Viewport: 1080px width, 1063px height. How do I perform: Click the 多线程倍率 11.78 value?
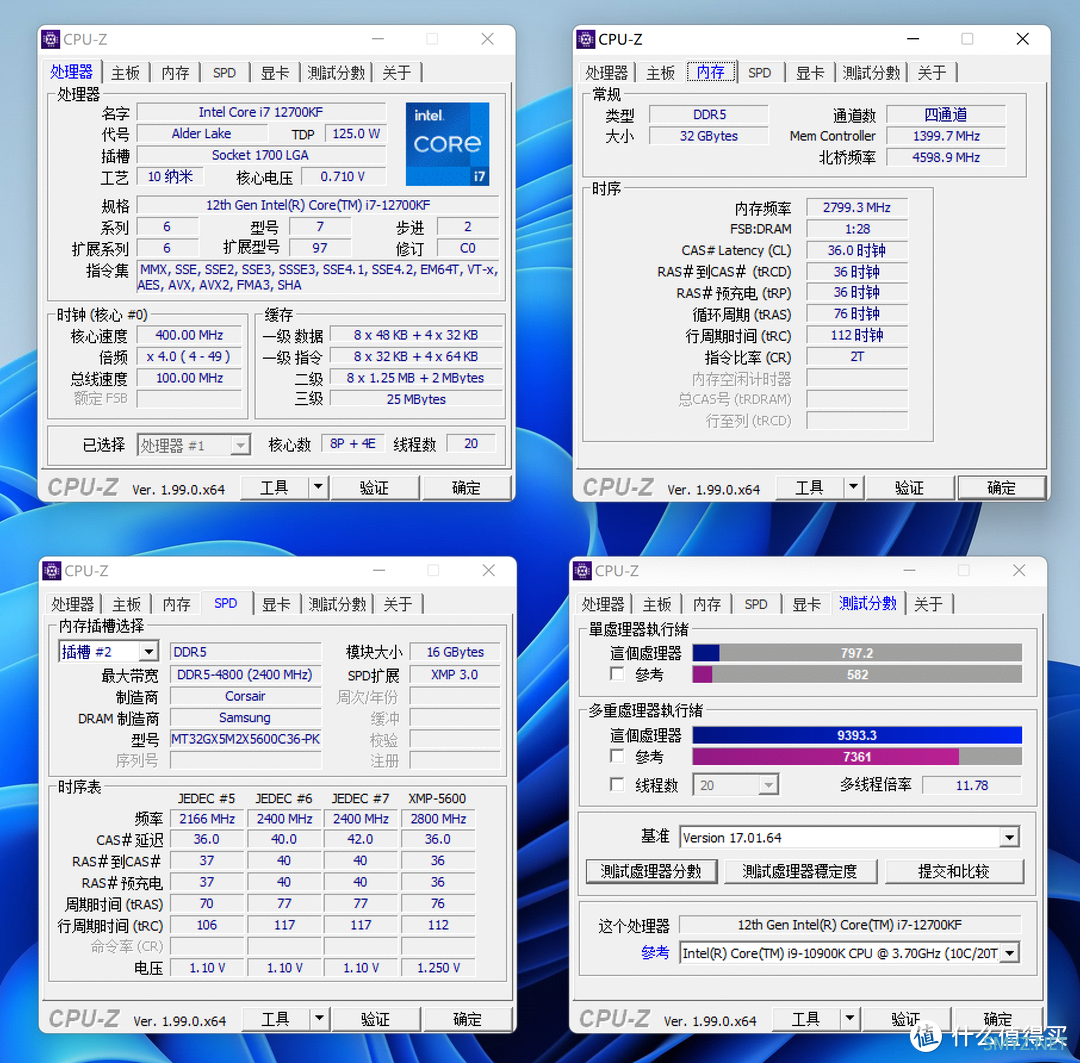point(972,785)
